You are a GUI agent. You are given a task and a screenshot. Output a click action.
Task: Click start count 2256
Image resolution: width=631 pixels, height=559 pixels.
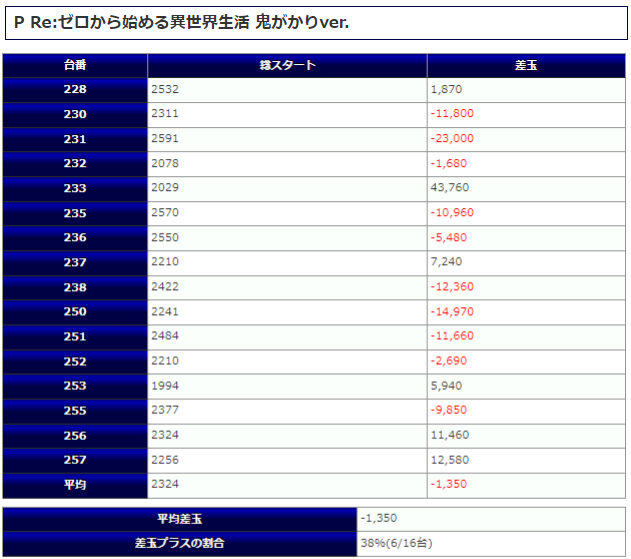coord(165,460)
